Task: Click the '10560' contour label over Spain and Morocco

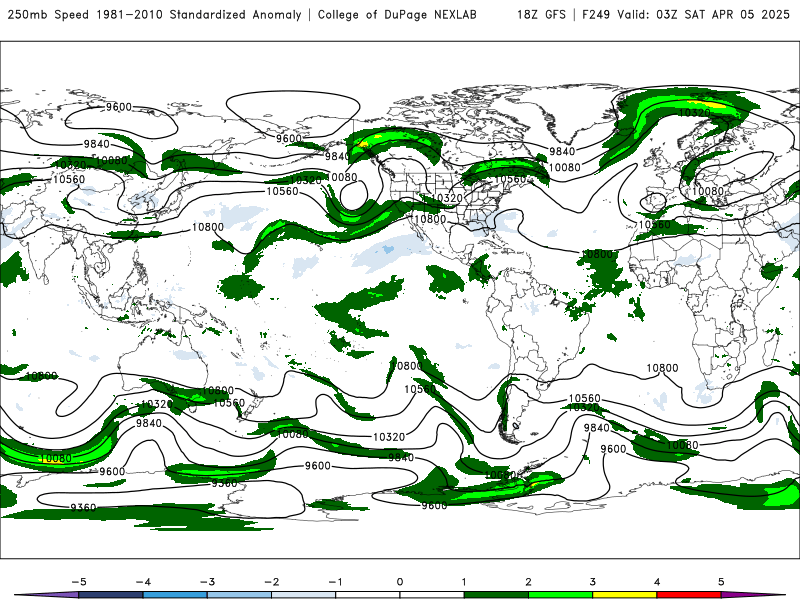Action: (x=655, y=224)
